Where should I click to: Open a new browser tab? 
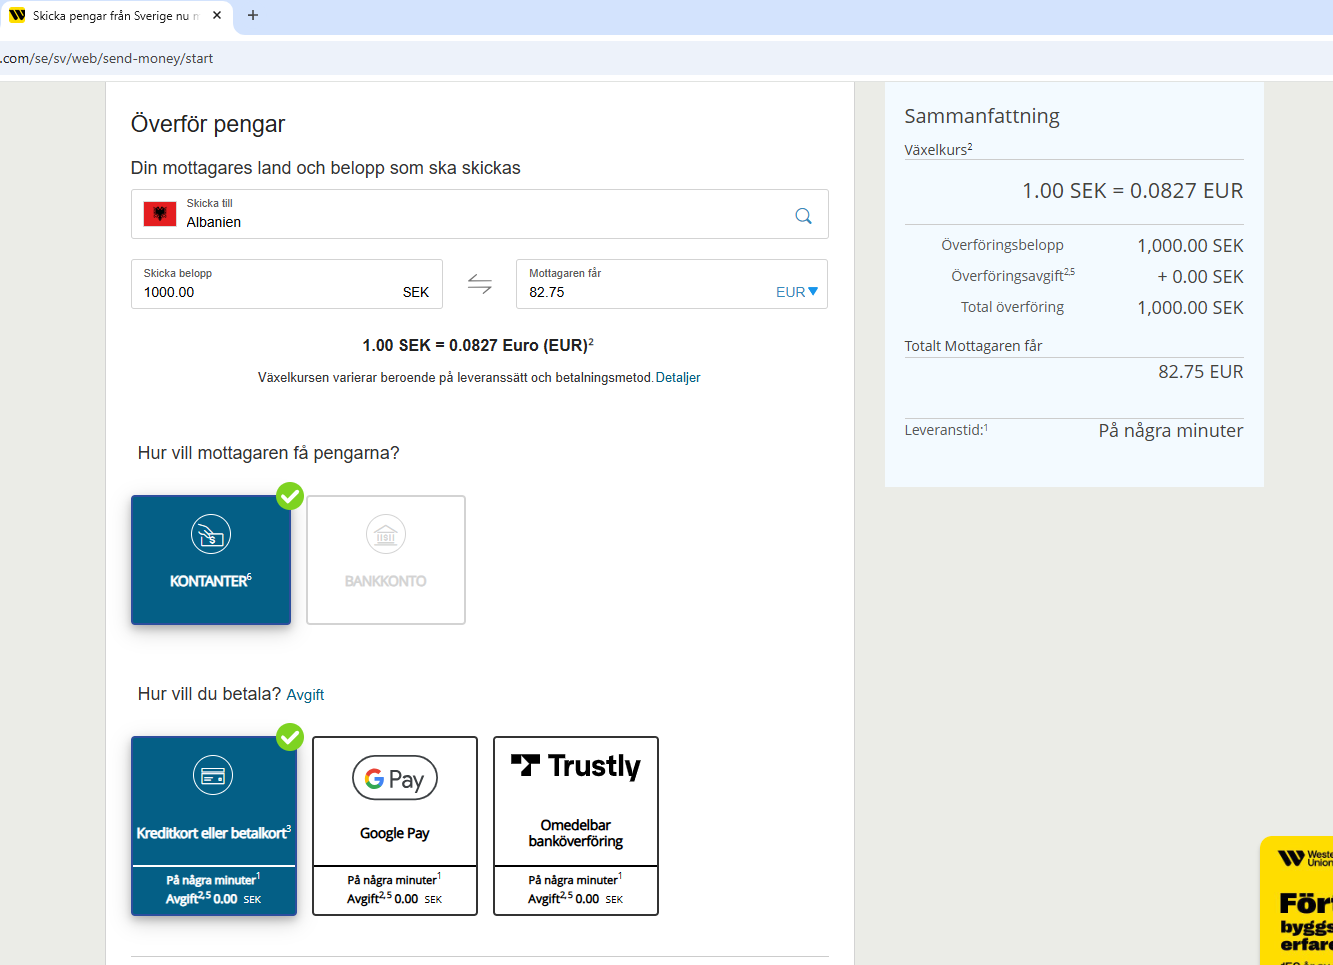click(253, 16)
